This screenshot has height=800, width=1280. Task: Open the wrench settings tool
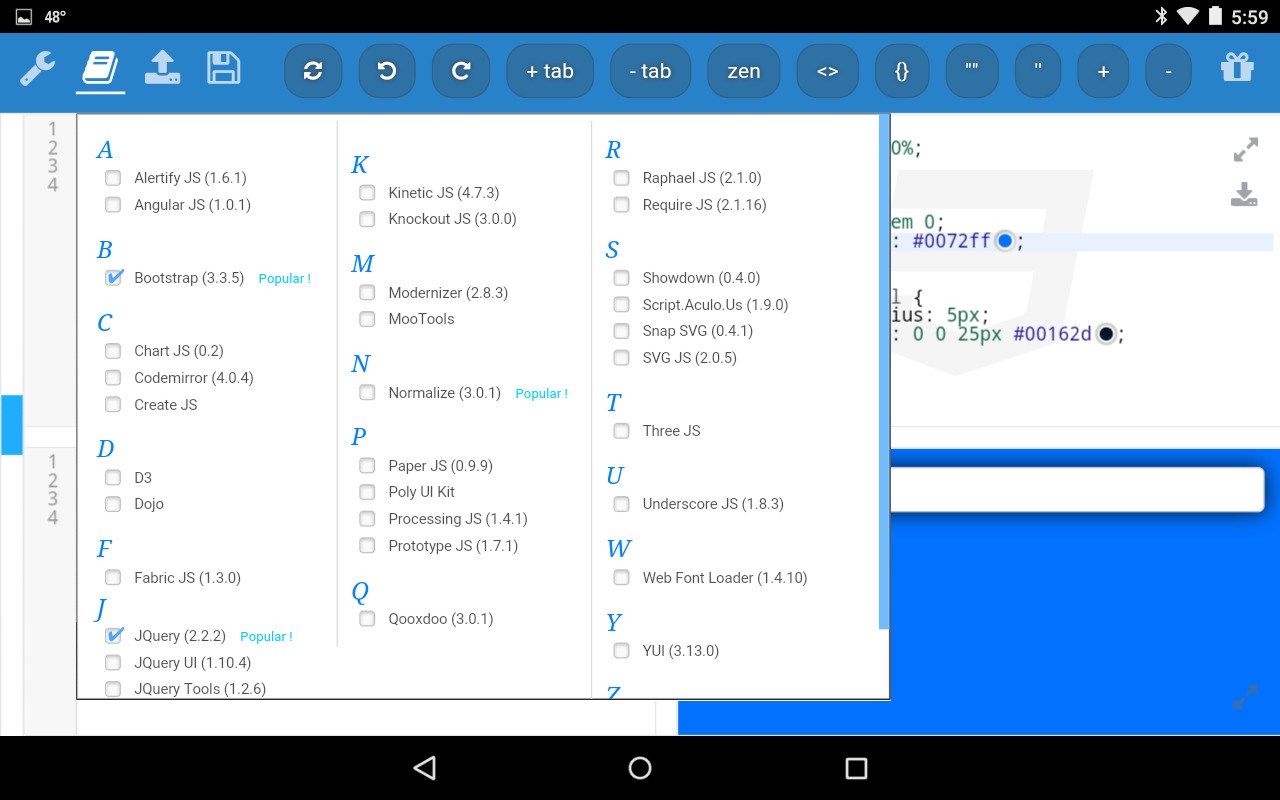pos(38,70)
